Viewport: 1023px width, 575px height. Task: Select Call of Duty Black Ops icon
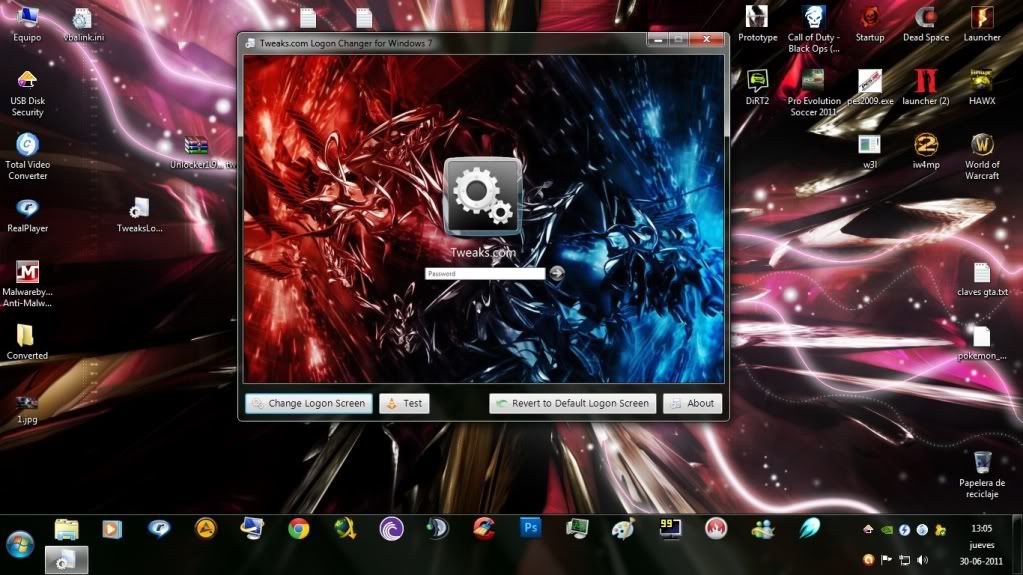(x=814, y=29)
